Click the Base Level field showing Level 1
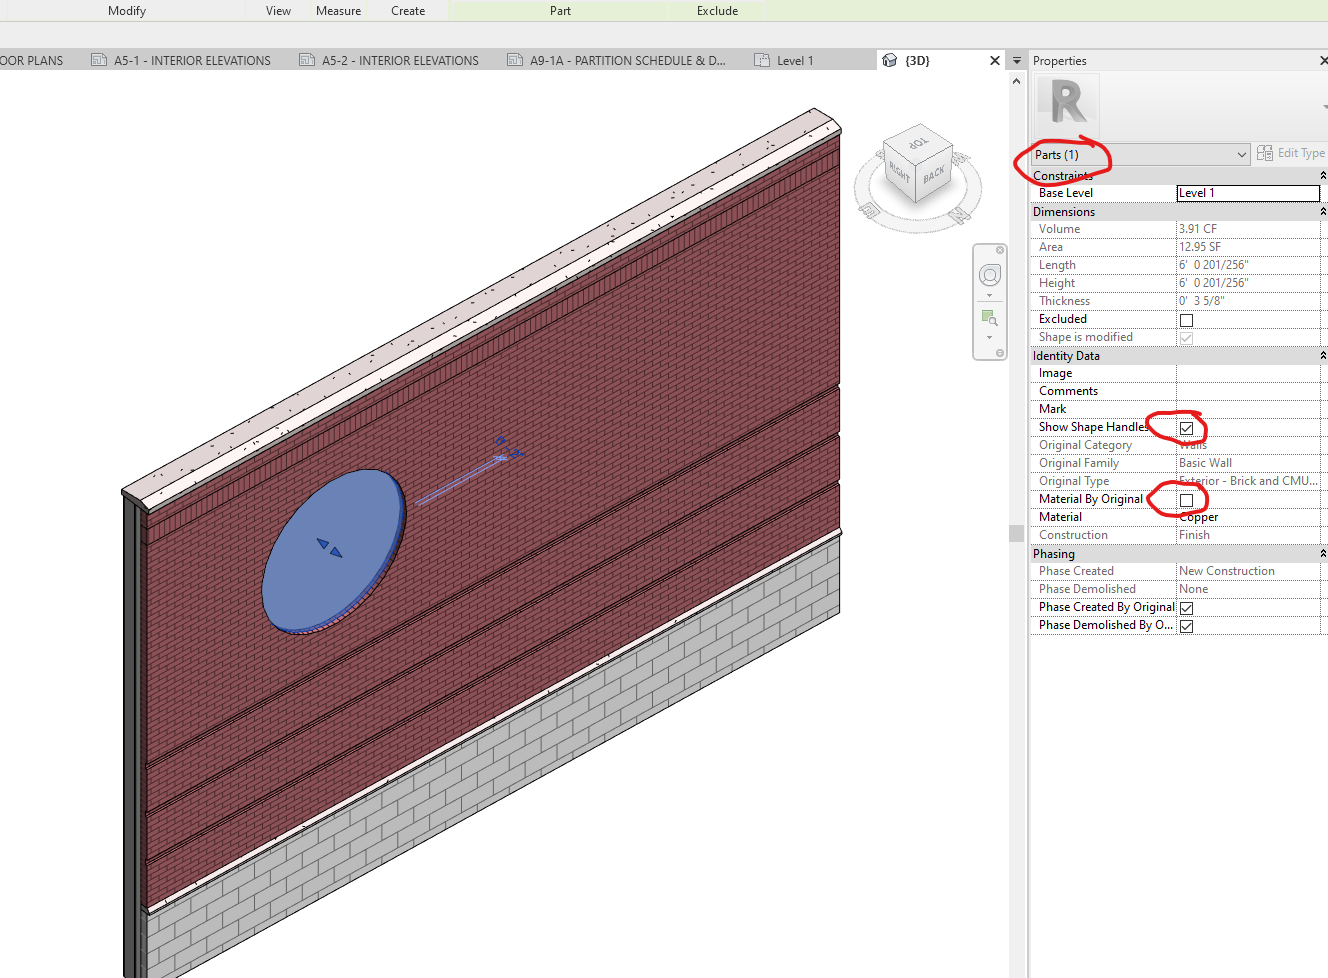The height and width of the screenshot is (978, 1328). click(x=1247, y=192)
